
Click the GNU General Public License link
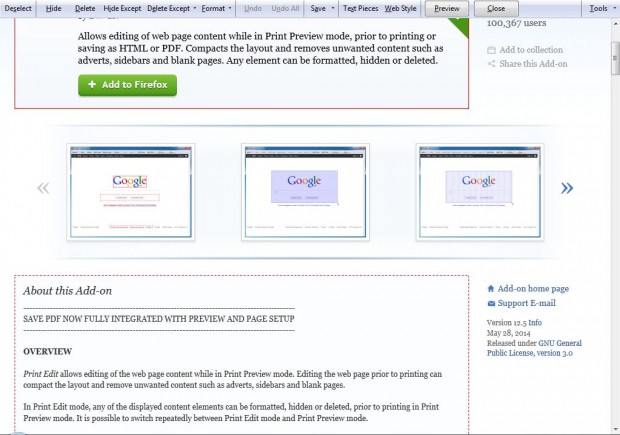tap(534, 348)
